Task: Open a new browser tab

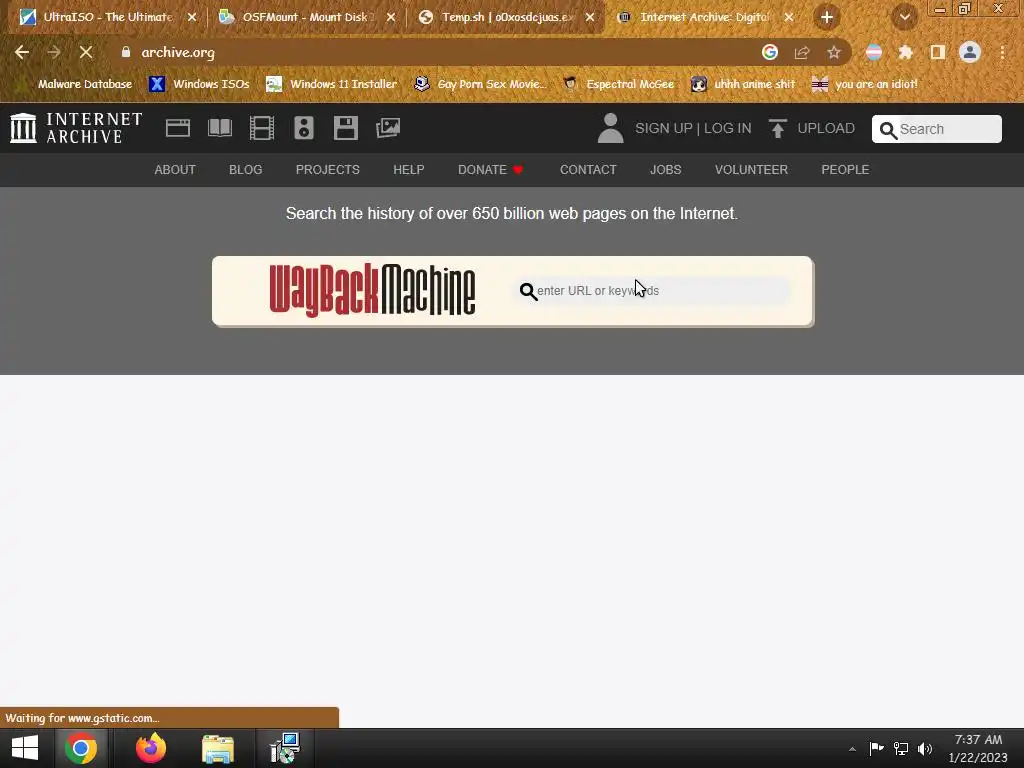Action: 827,17
